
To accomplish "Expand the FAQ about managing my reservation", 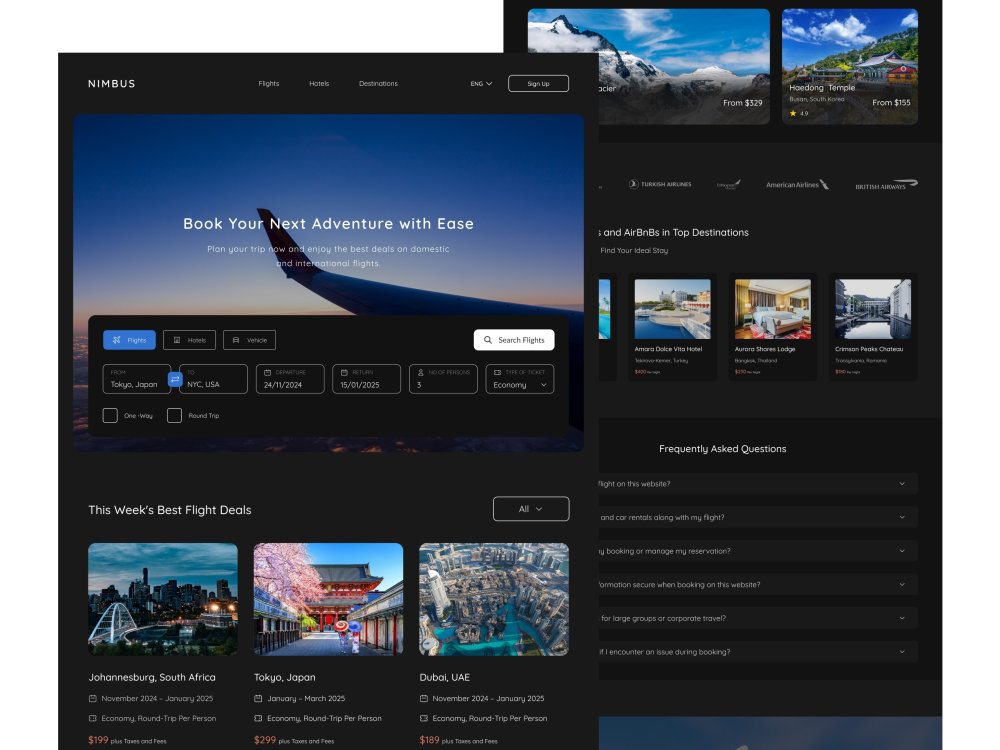I will [x=758, y=551].
